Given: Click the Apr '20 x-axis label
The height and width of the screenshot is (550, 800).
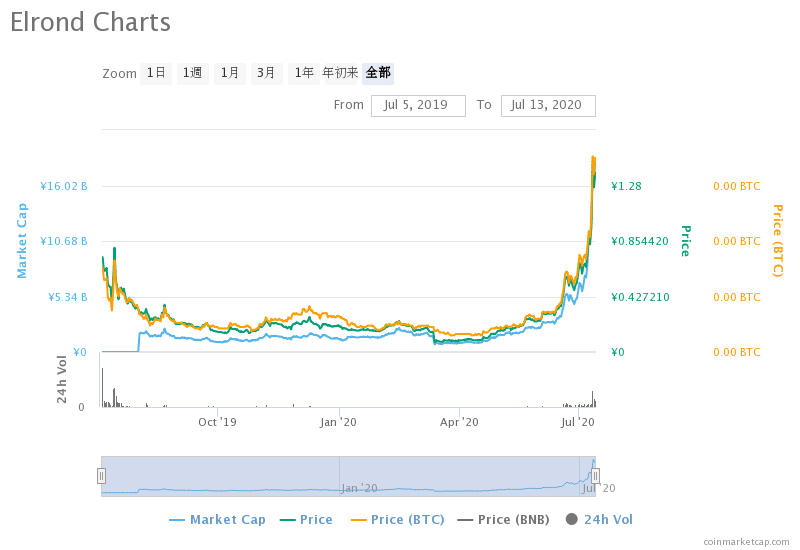Looking at the screenshot, I should [x=459, y=422].
